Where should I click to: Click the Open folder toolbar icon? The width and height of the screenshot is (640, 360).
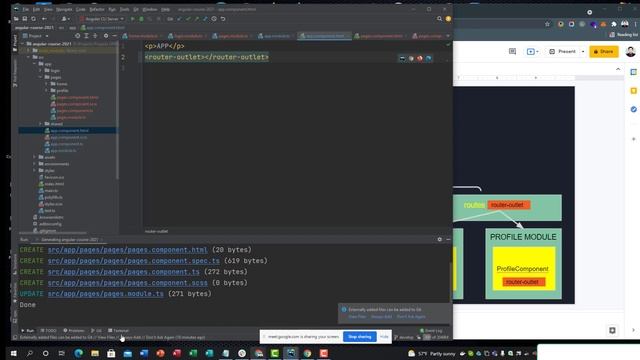[x=16, y=19]
